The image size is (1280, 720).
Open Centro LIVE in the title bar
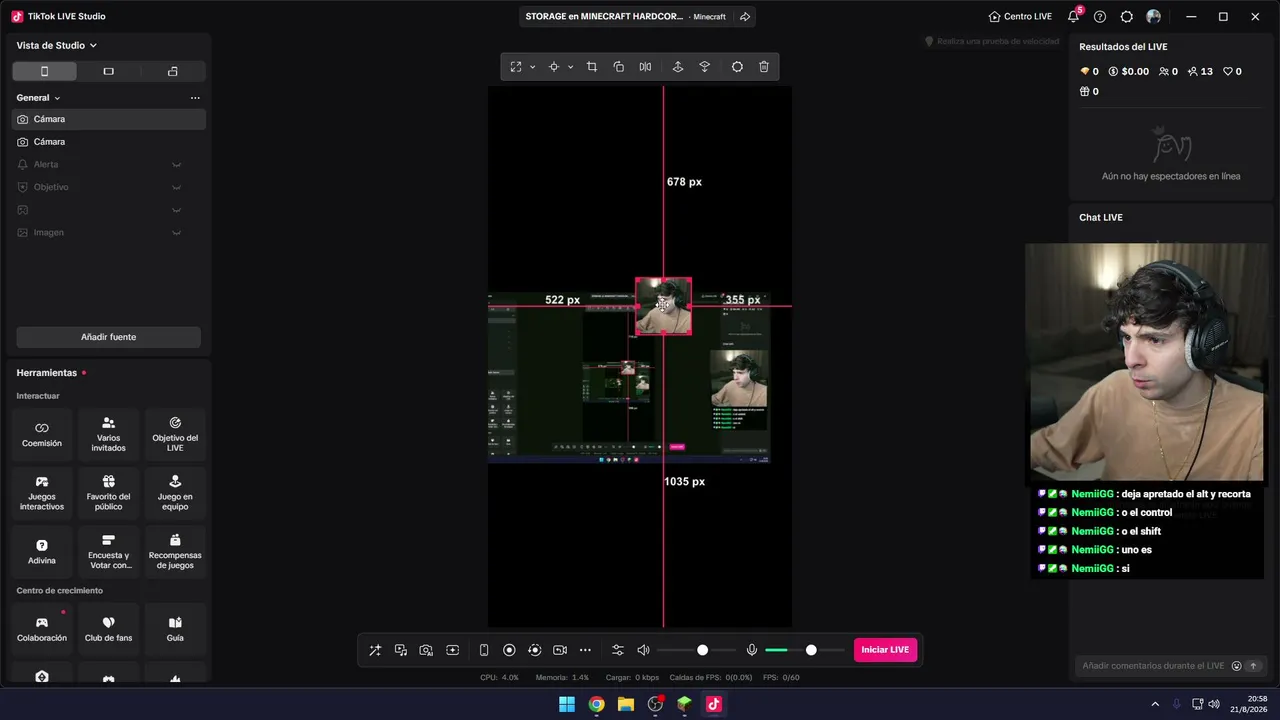point(1020,16)
